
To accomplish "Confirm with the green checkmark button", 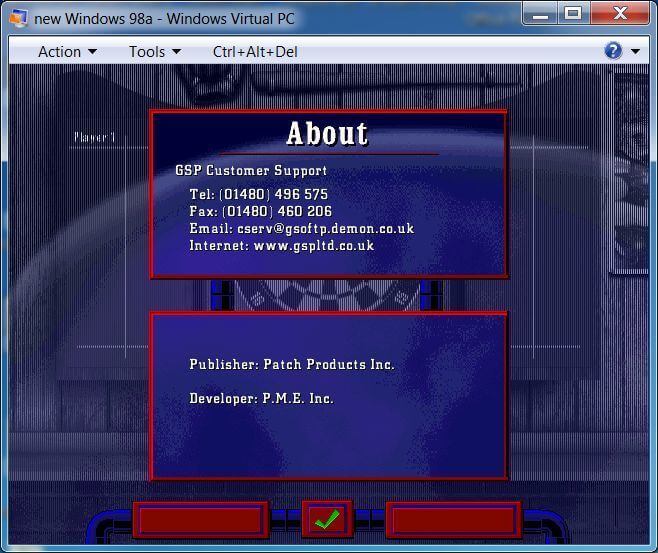I will point(327,519).
